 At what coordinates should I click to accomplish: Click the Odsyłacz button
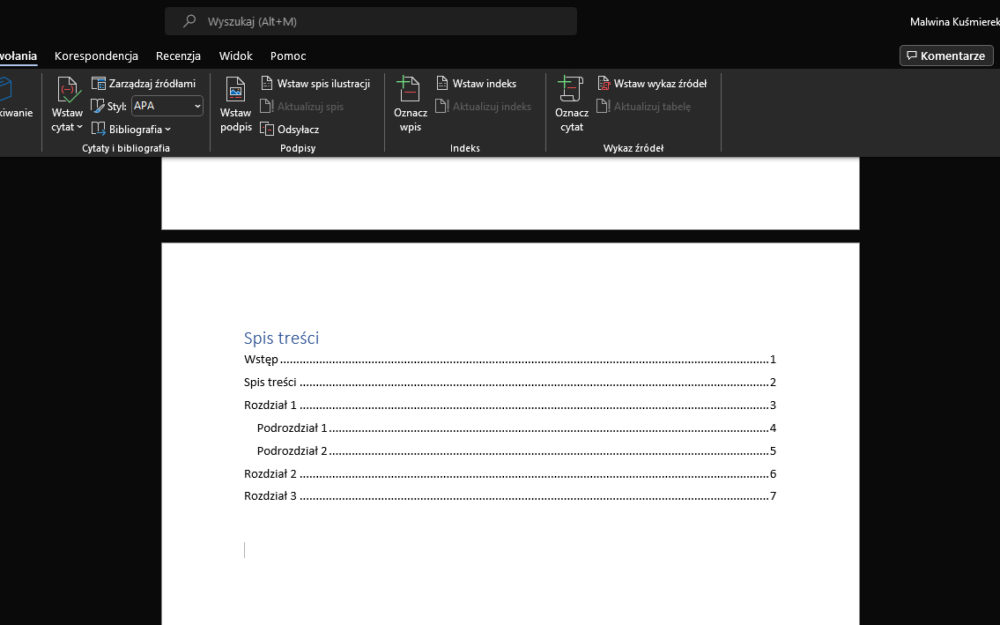290,129
